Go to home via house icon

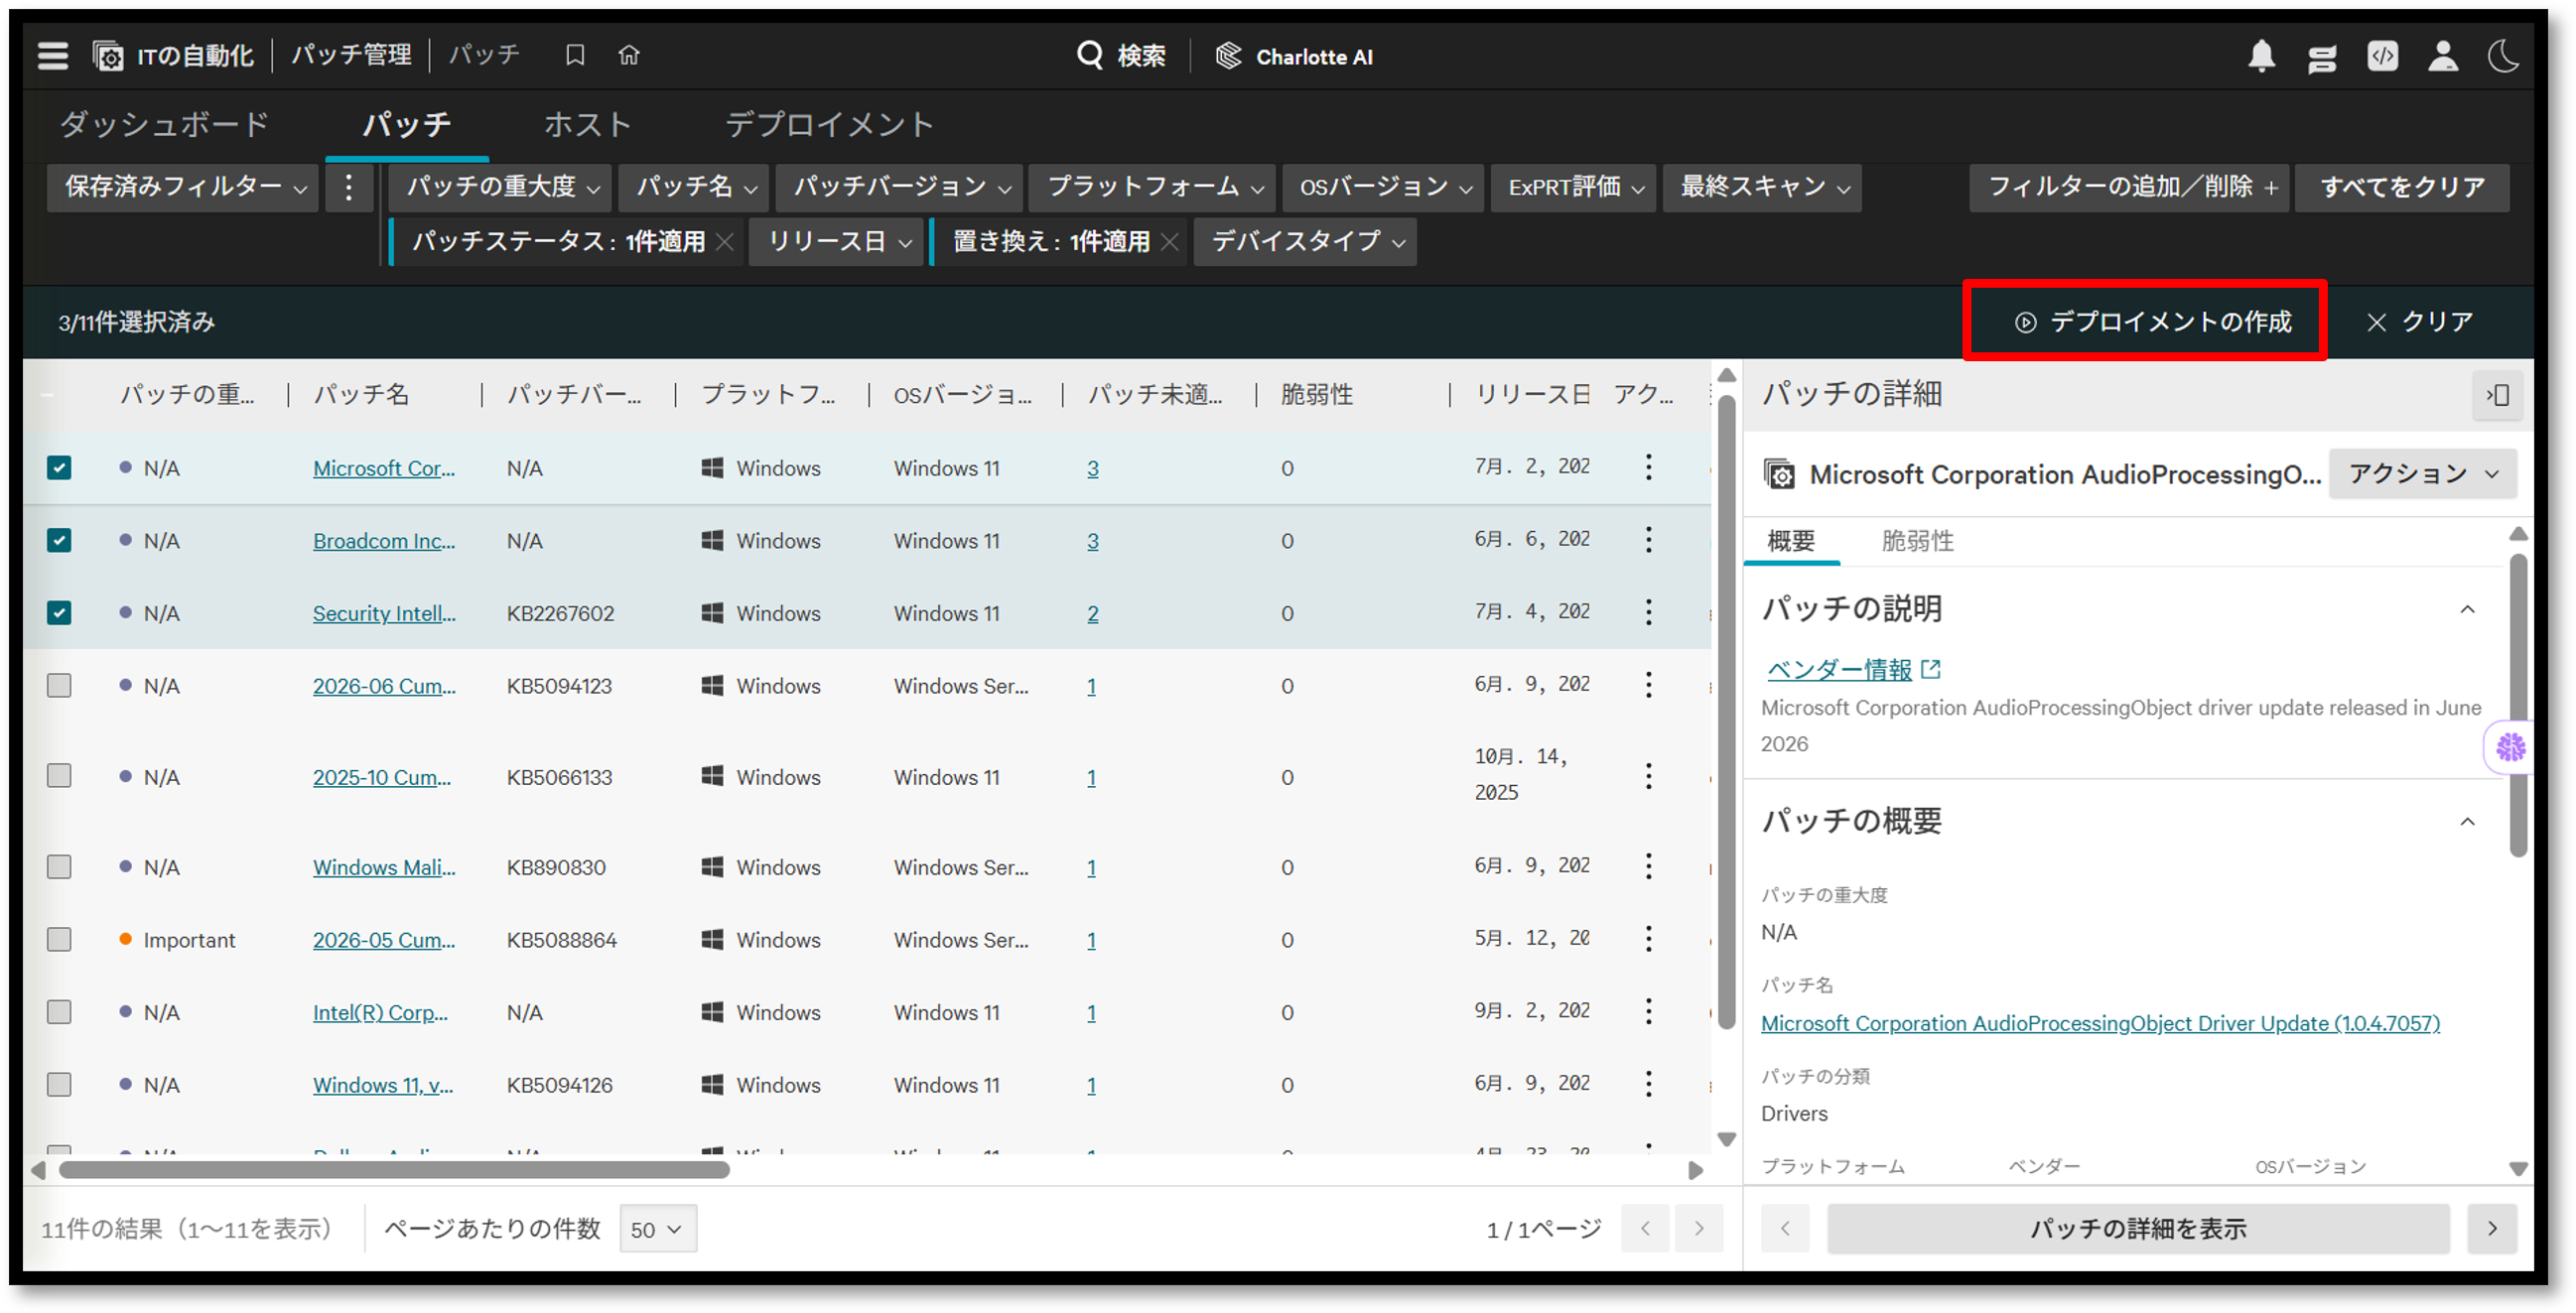[x=629, y=55]
